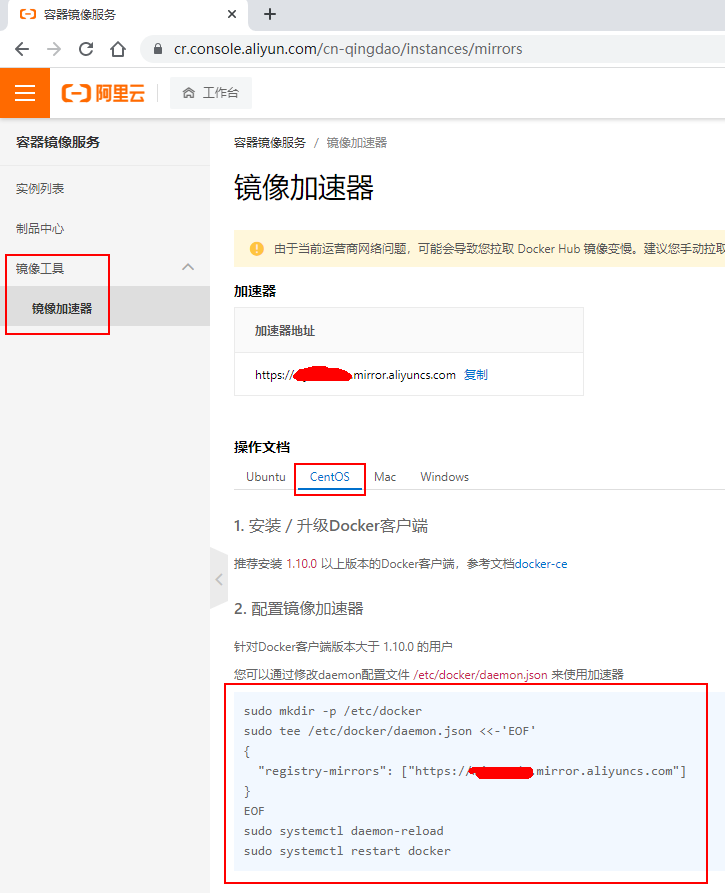Open 工作台 workbench button
The width and height of the screenshot is (725, 893).
tap(211, 93)
